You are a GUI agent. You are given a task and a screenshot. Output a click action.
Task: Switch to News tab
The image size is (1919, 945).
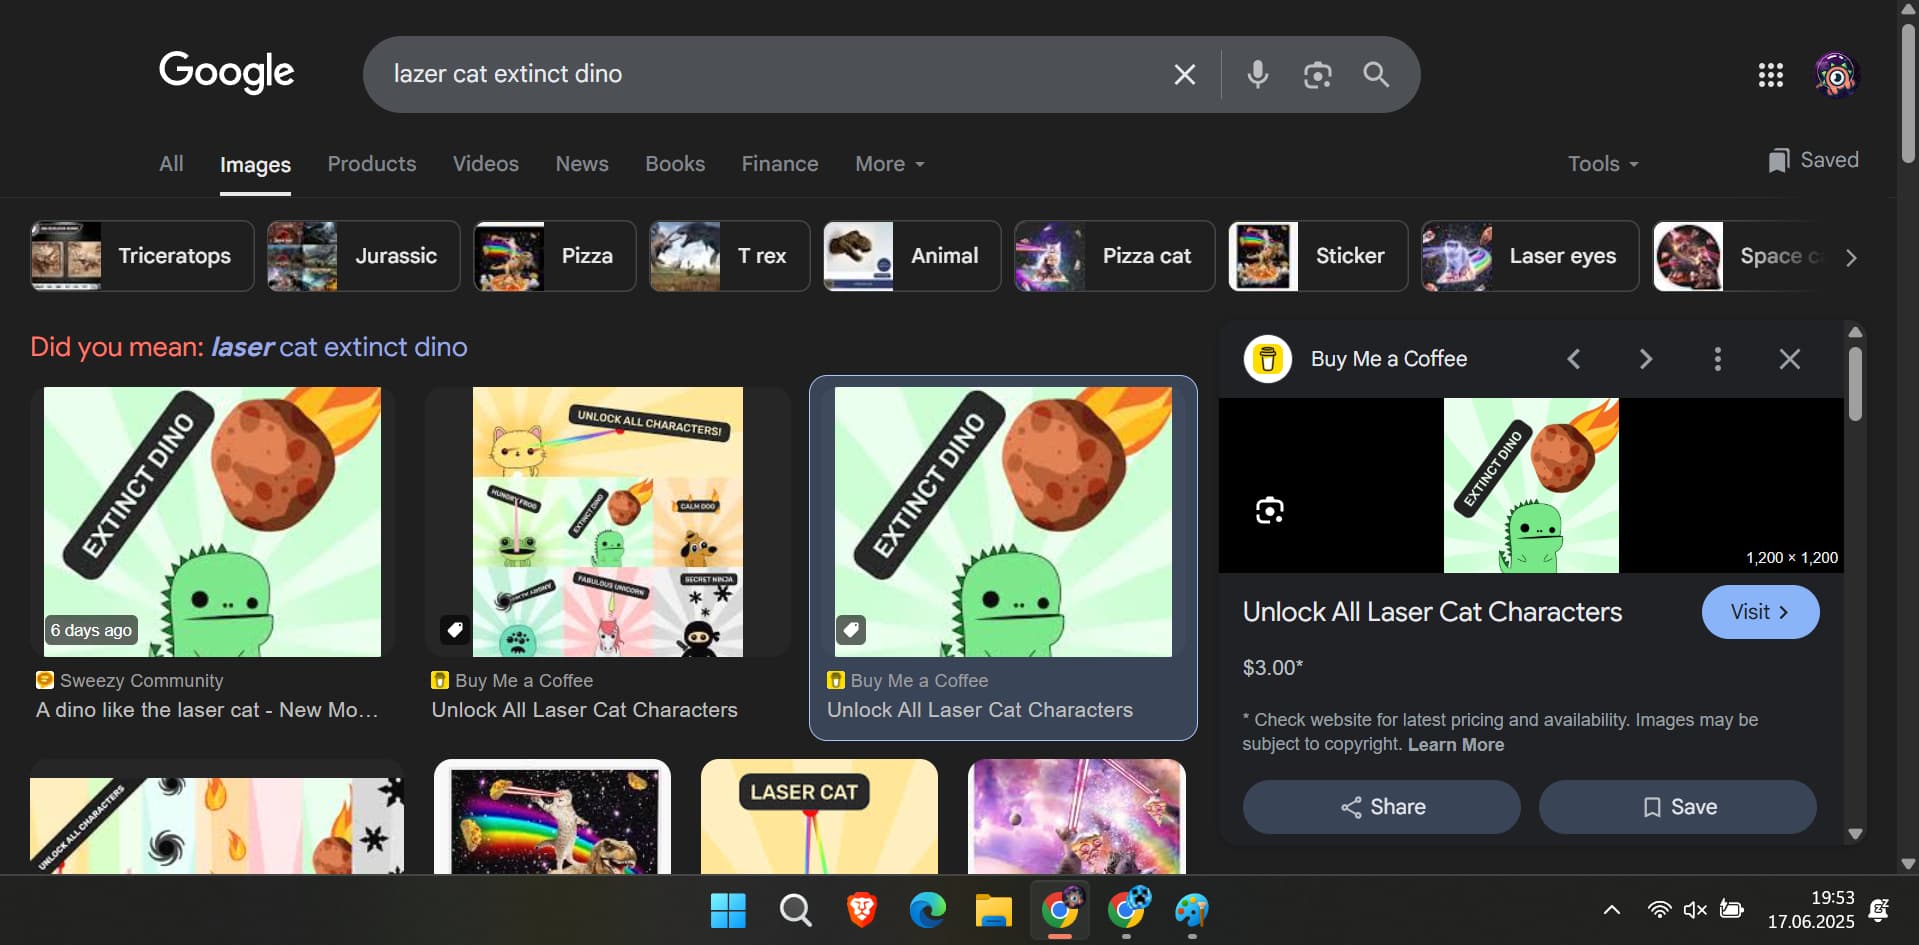click(582, 164)
